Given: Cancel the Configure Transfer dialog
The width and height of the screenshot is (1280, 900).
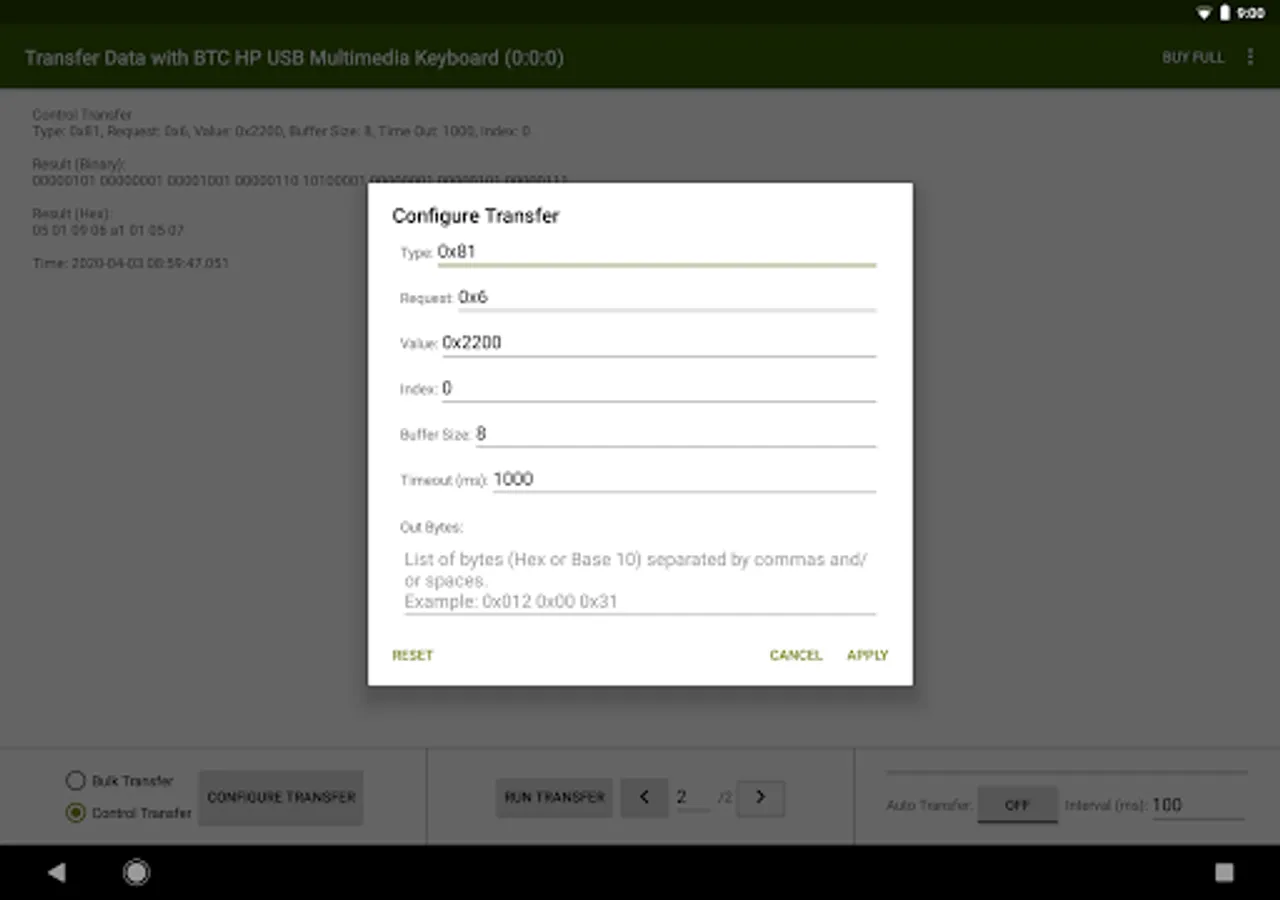Looking at the screenshot, I should coord(796,655).
